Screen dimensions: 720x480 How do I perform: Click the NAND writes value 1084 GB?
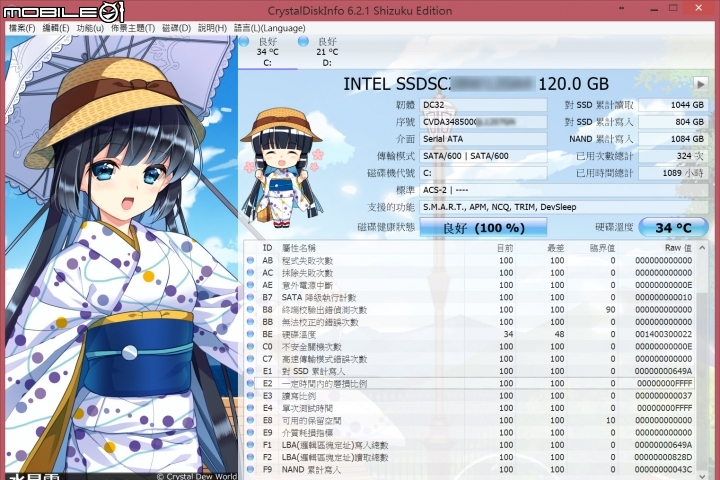673,139
